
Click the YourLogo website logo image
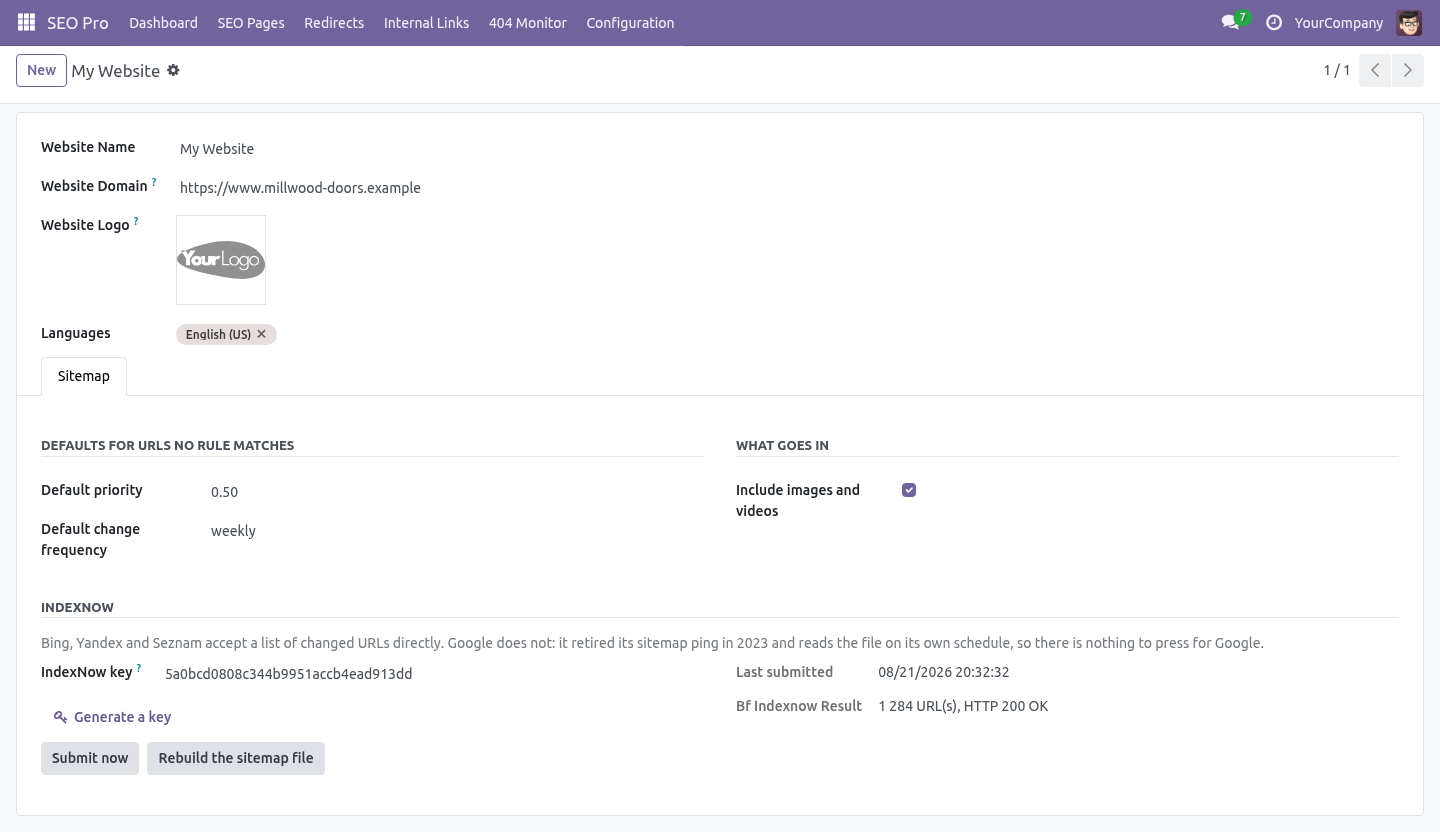pos(221,260)
